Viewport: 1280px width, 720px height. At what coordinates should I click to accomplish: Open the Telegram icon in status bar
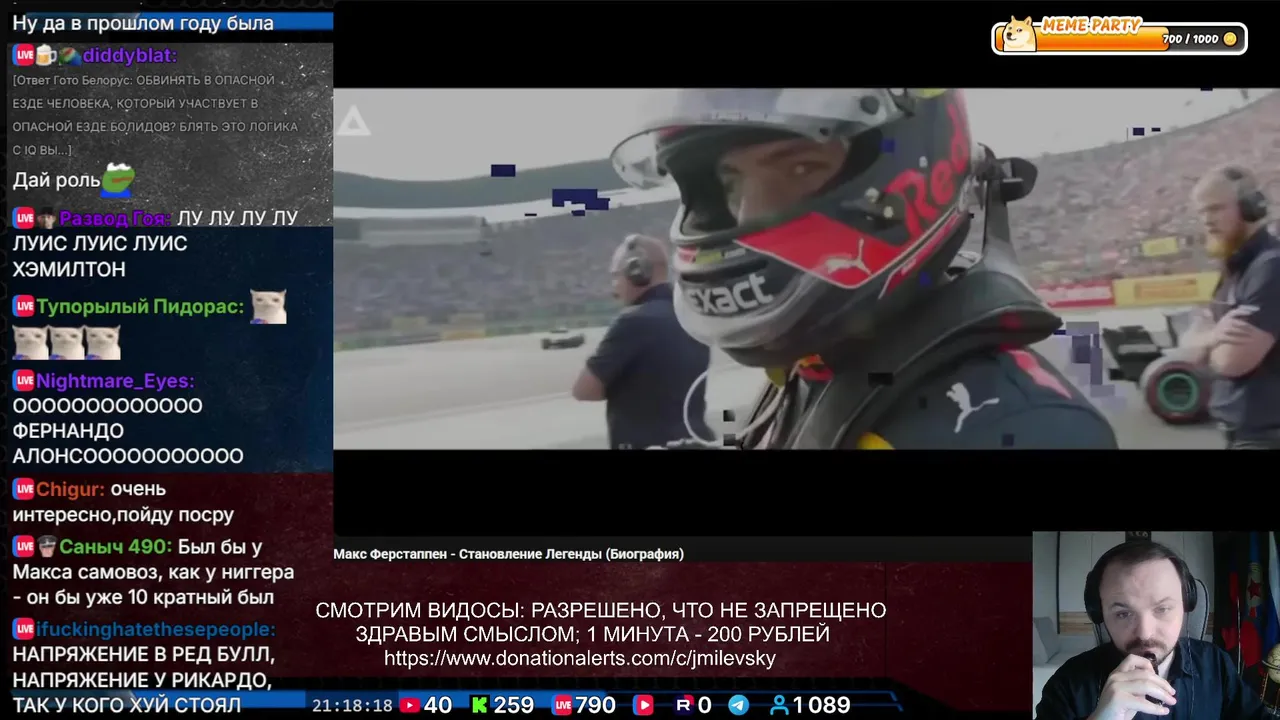tap(739, 705)
